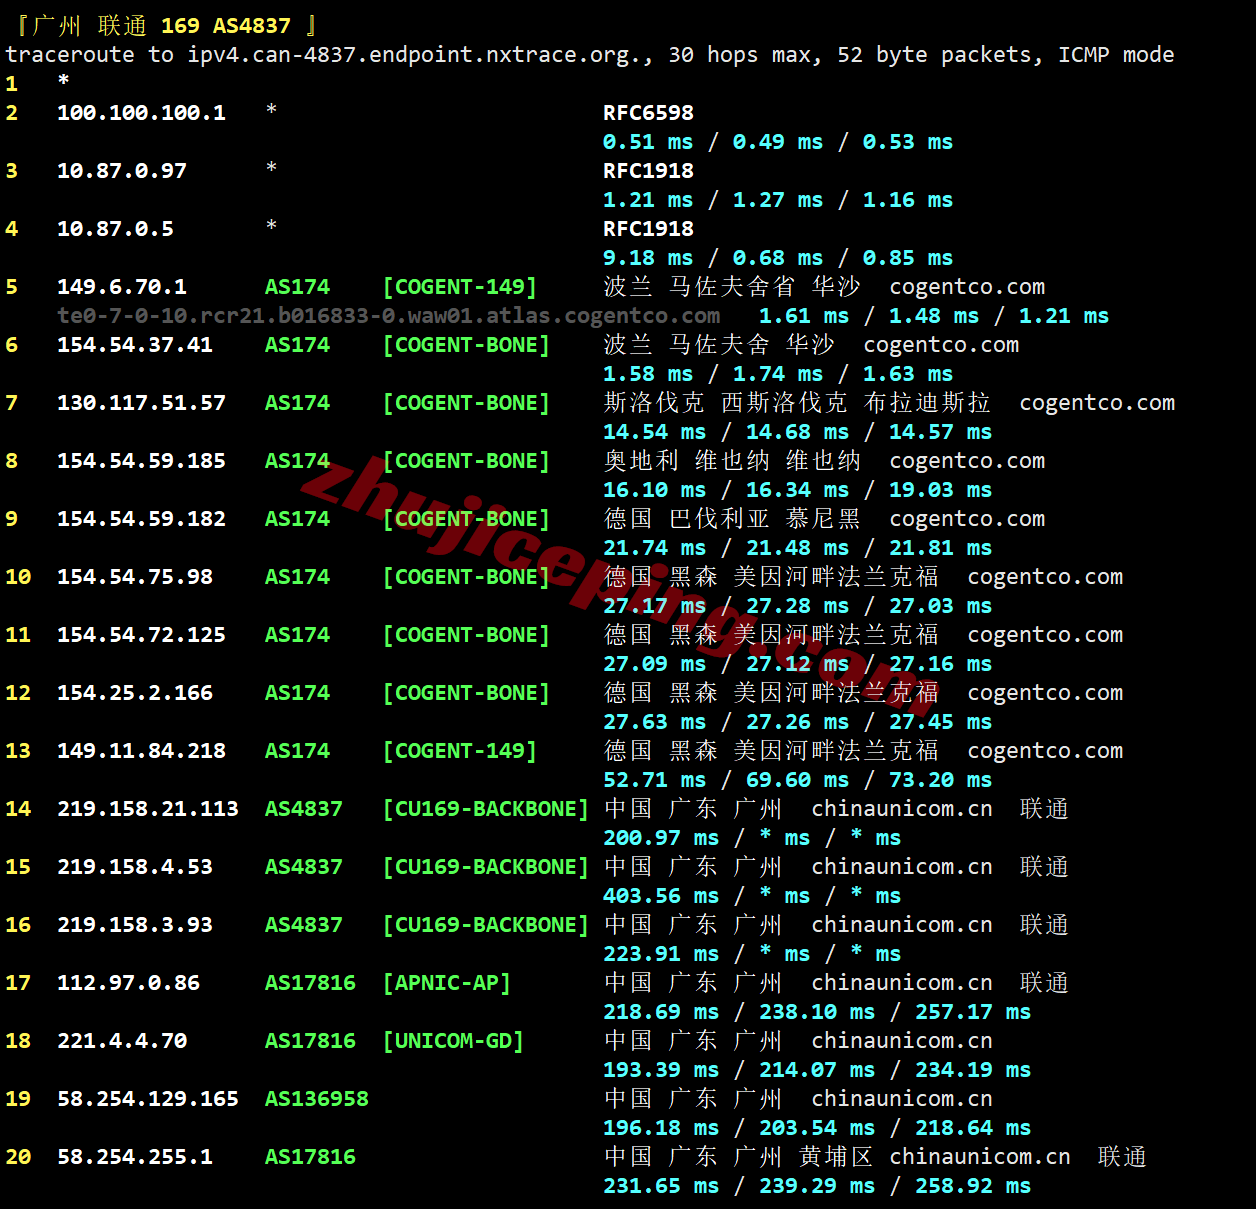Screen dimensions: 1256x1209
Task: Click IP address 219.158.21.113 at hop 14
Action: coord(147,809)
